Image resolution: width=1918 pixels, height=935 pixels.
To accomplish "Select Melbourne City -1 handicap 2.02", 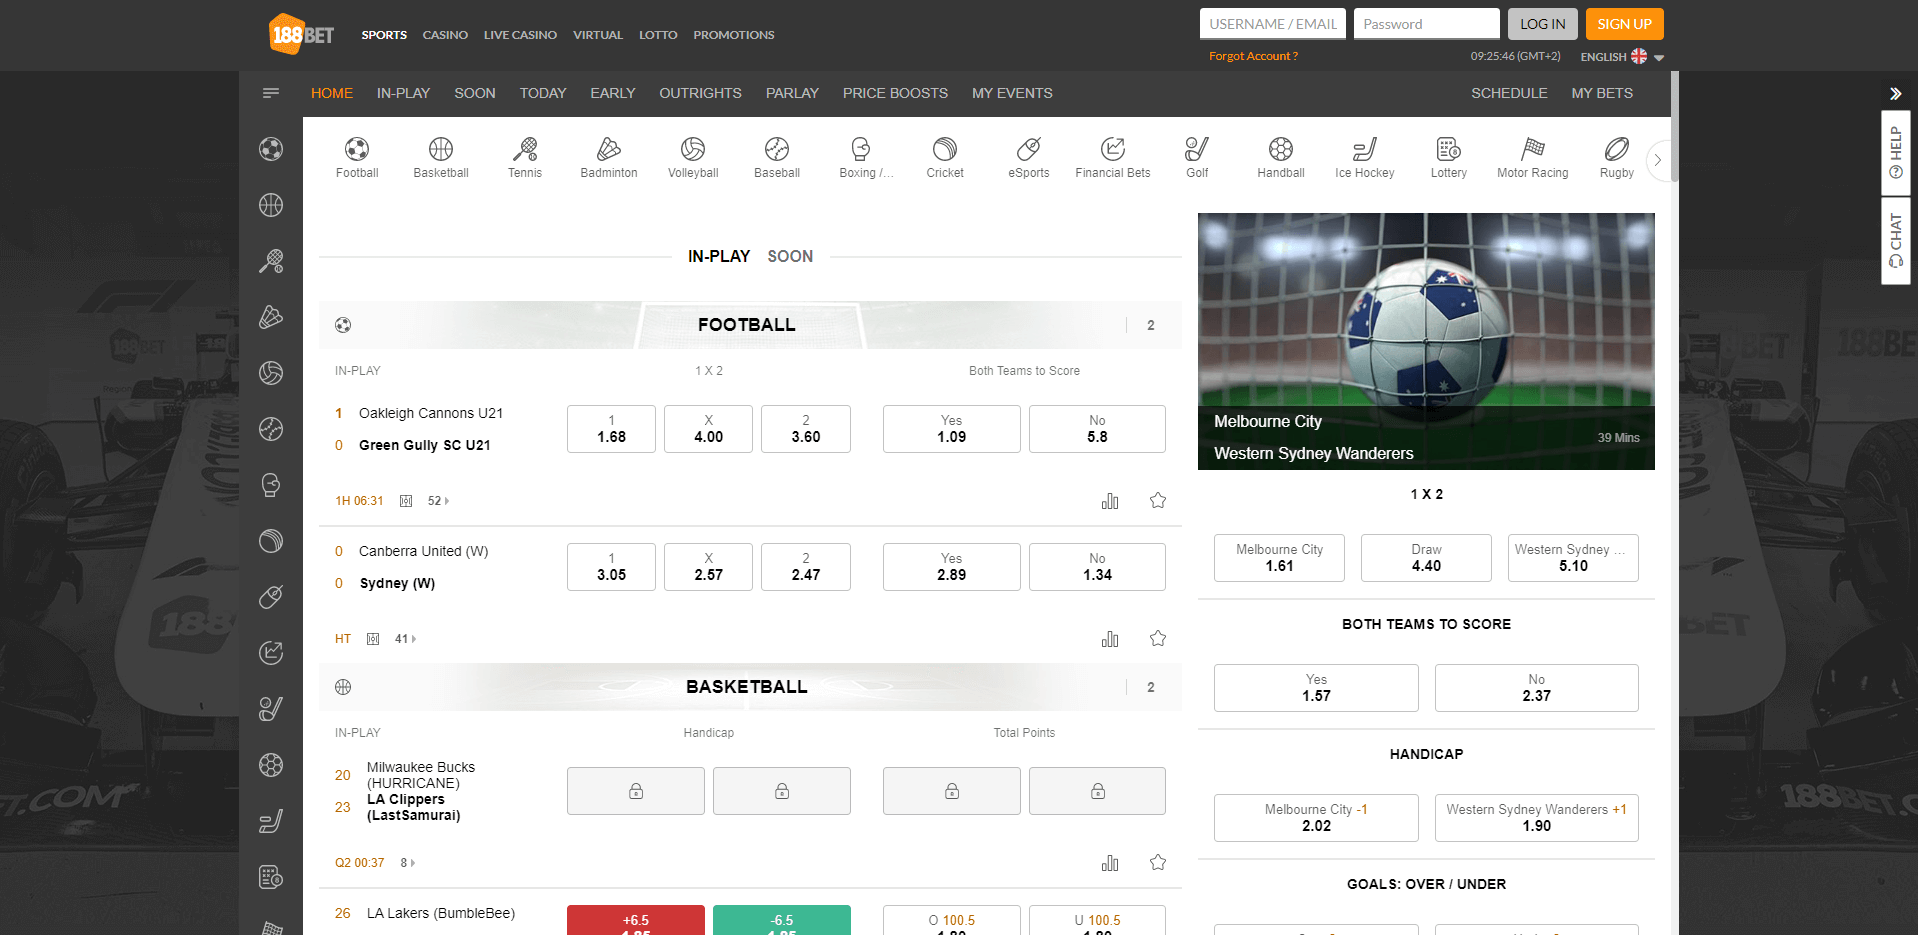I will click(x=1316, y=818).
